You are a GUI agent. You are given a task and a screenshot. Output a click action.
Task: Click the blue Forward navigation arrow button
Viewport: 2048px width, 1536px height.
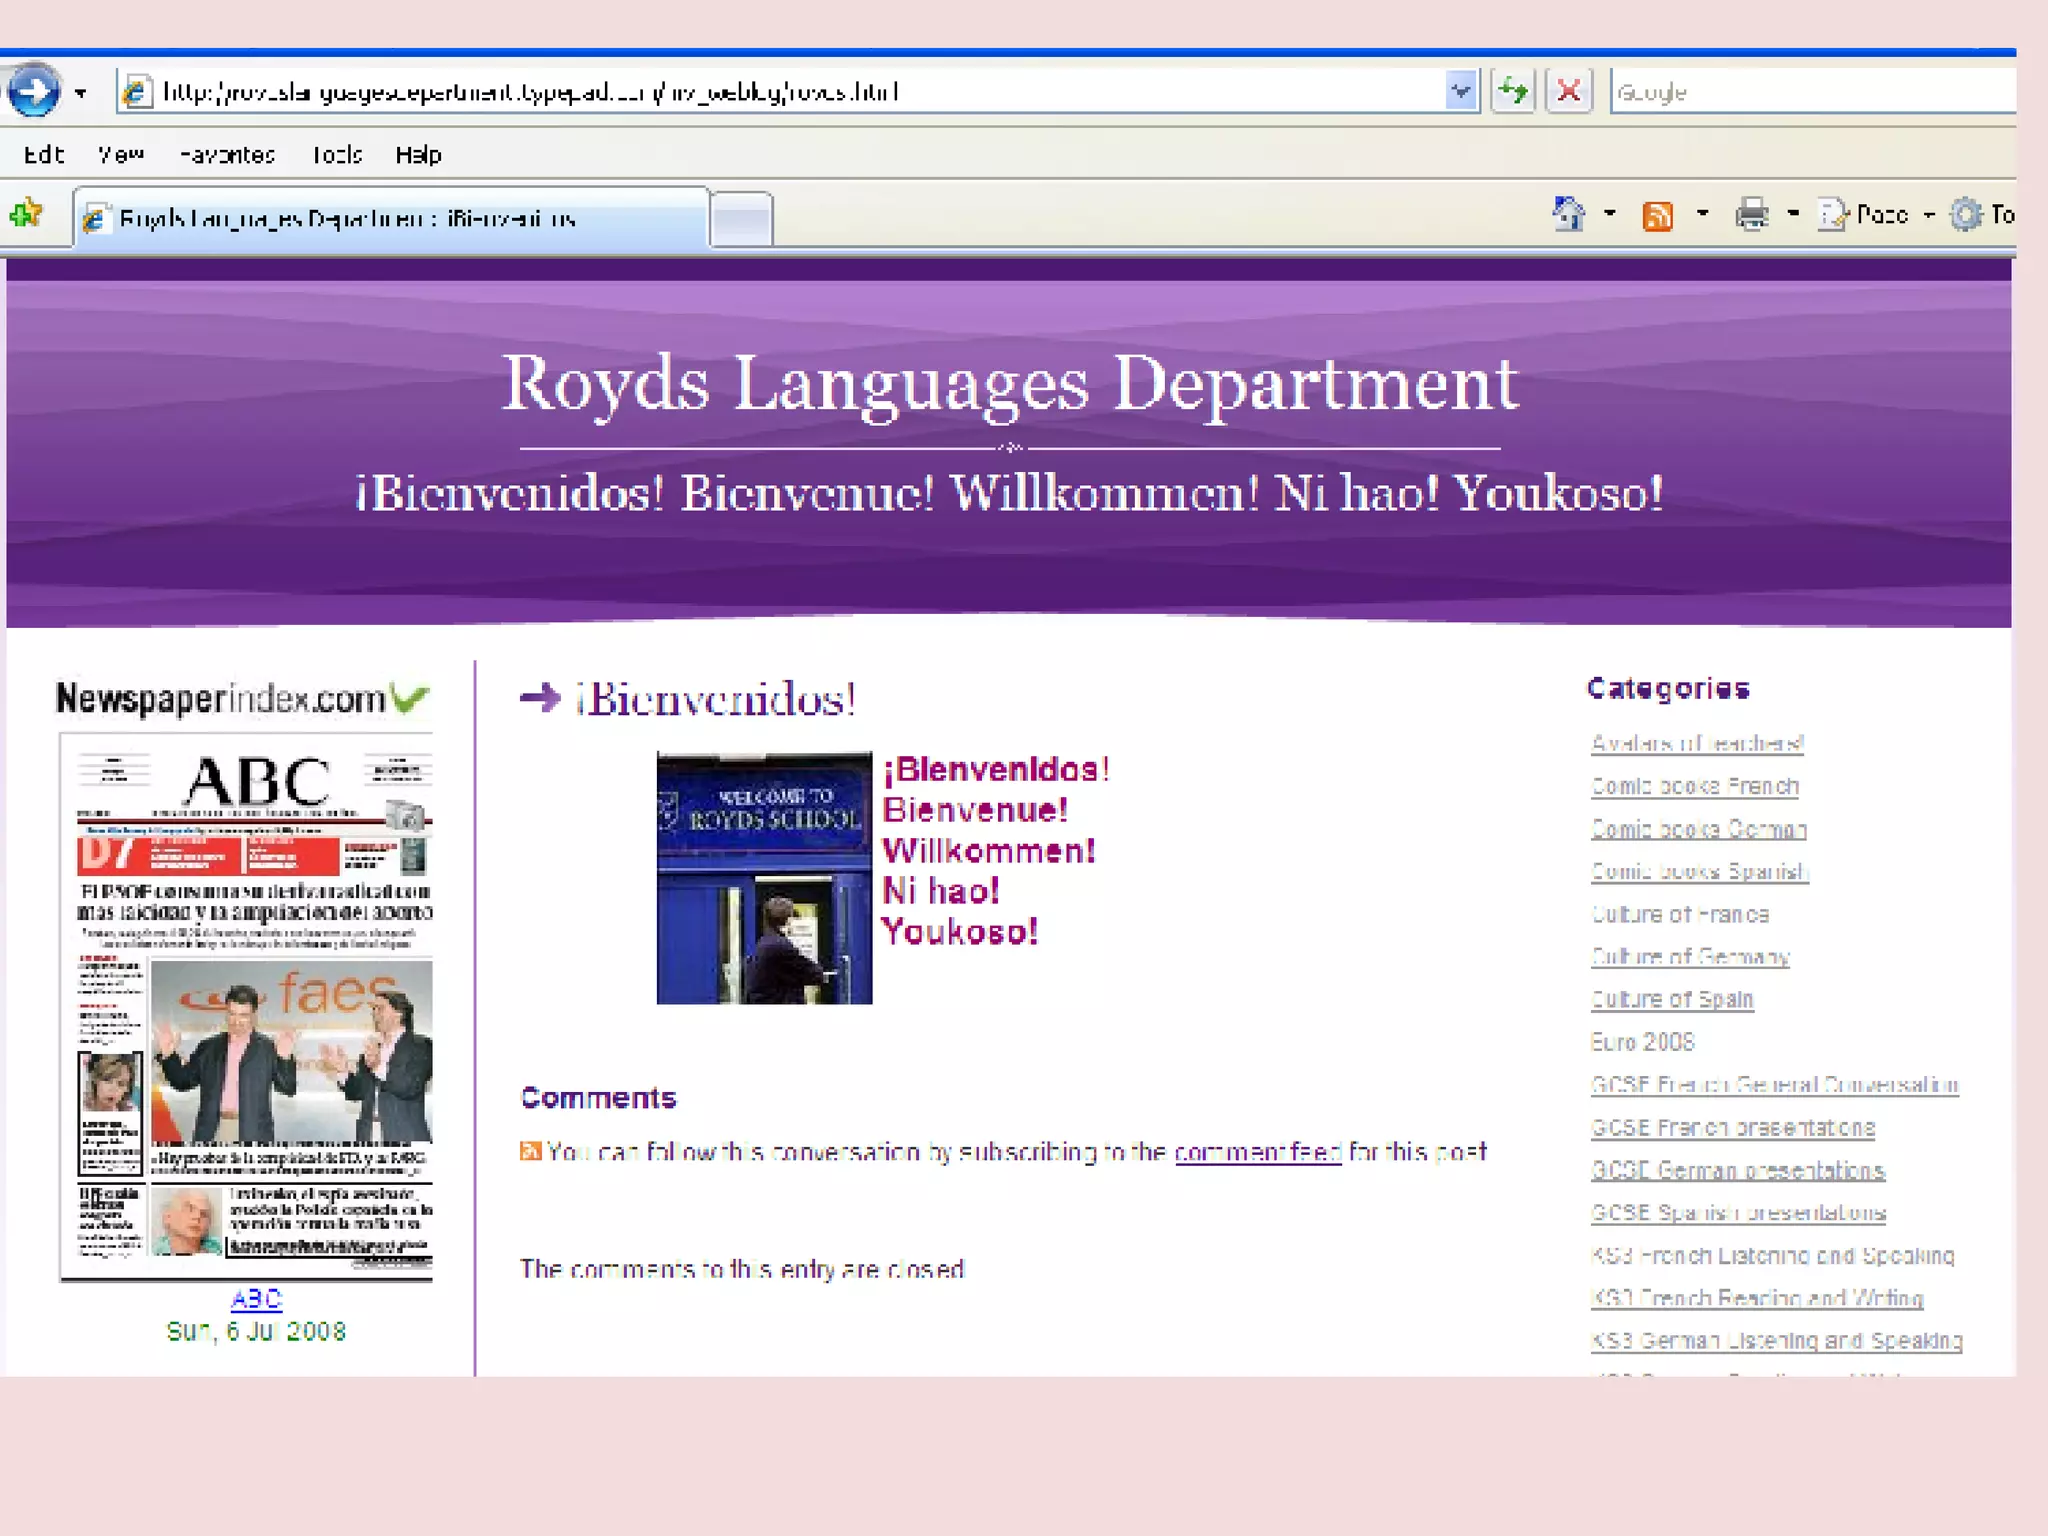pyautogui.click(x=33, y=91)
